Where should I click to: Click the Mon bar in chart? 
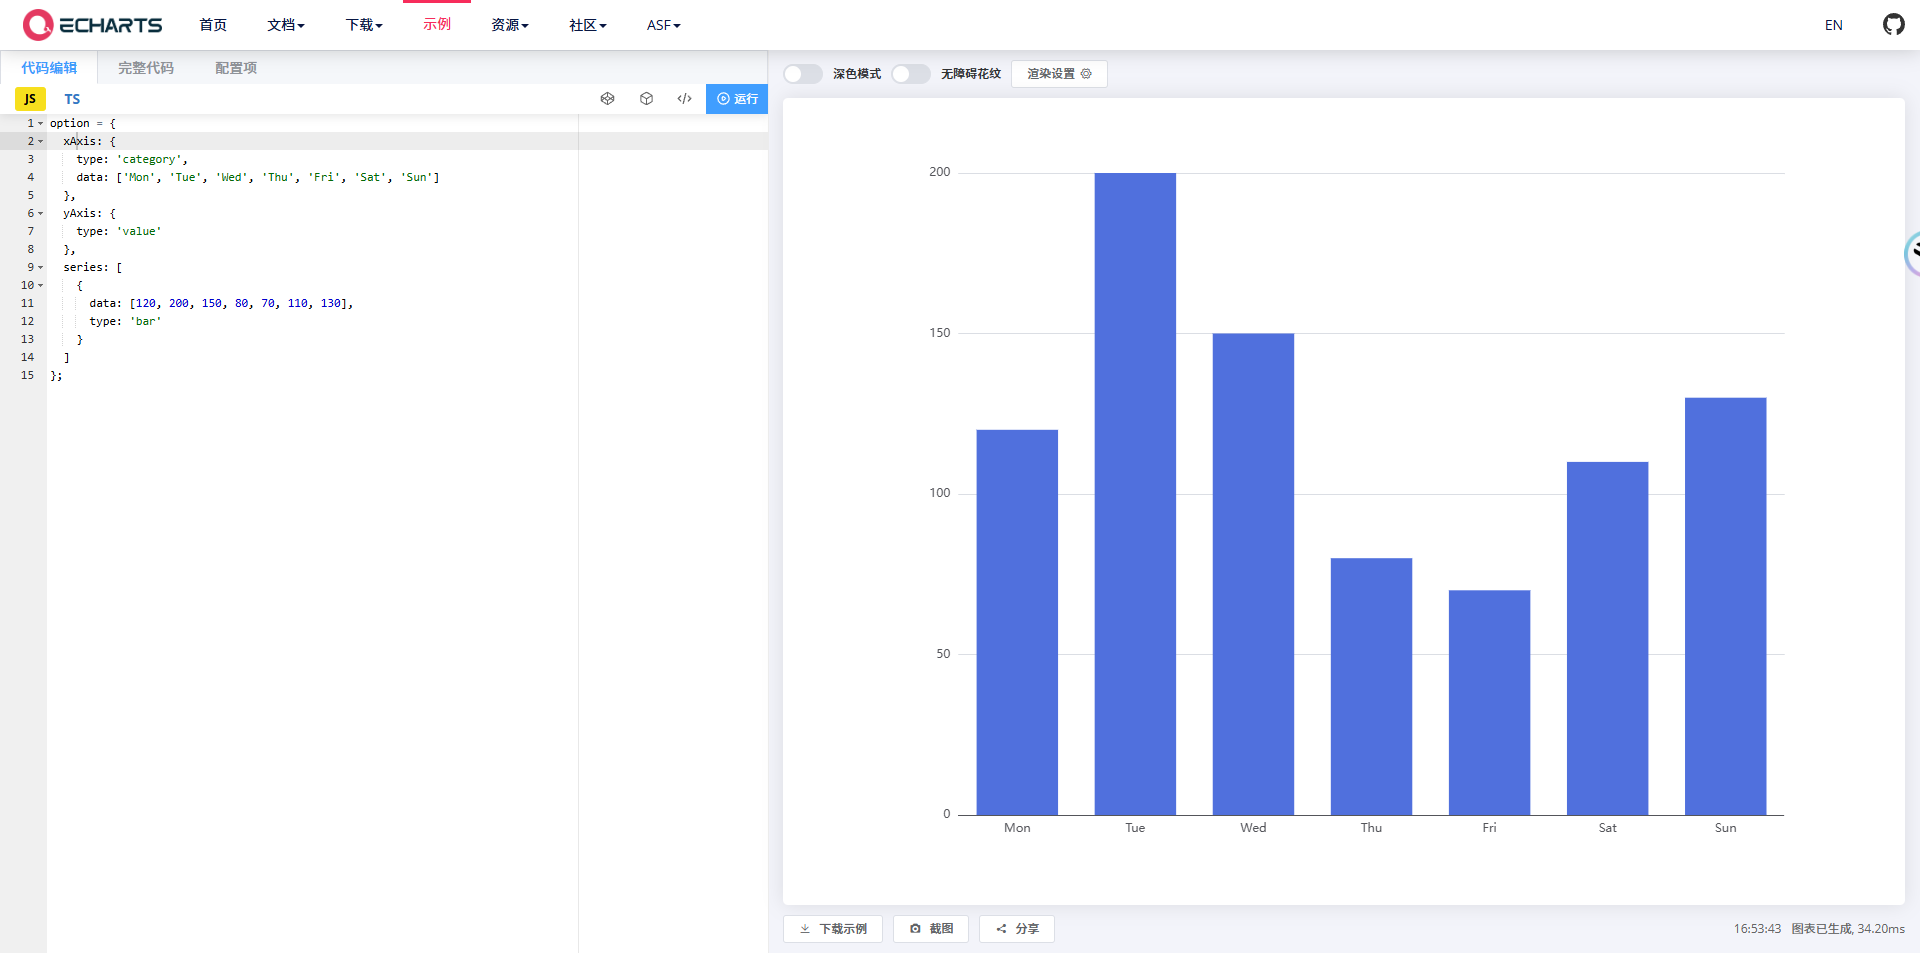(x=1017, y=622)
